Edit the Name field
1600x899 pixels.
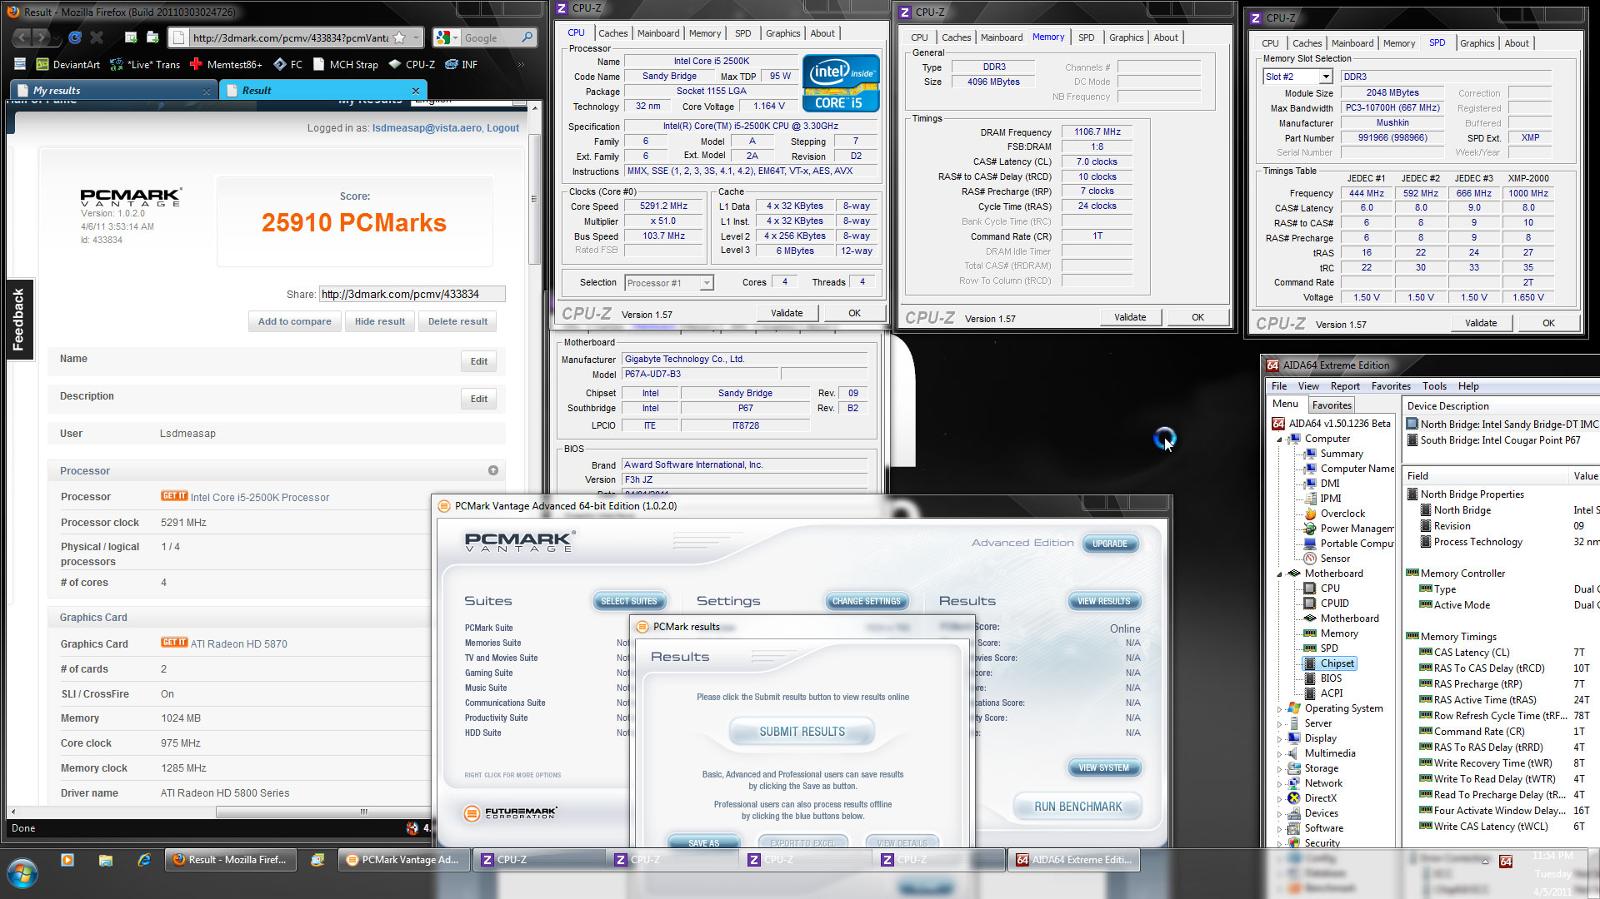[479, 361]
